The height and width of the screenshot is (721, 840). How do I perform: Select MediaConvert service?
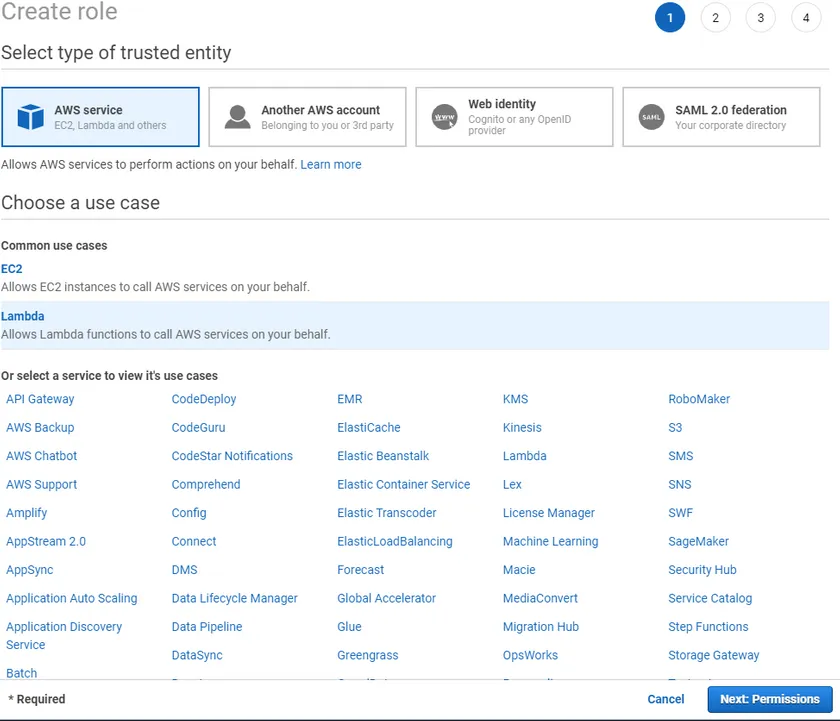click(x=540, y=598)
